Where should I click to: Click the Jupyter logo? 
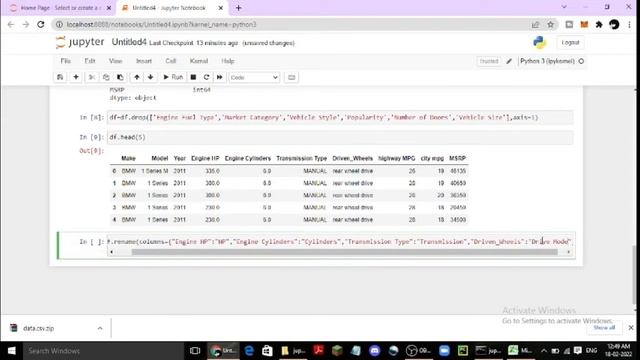pos(80,42)
